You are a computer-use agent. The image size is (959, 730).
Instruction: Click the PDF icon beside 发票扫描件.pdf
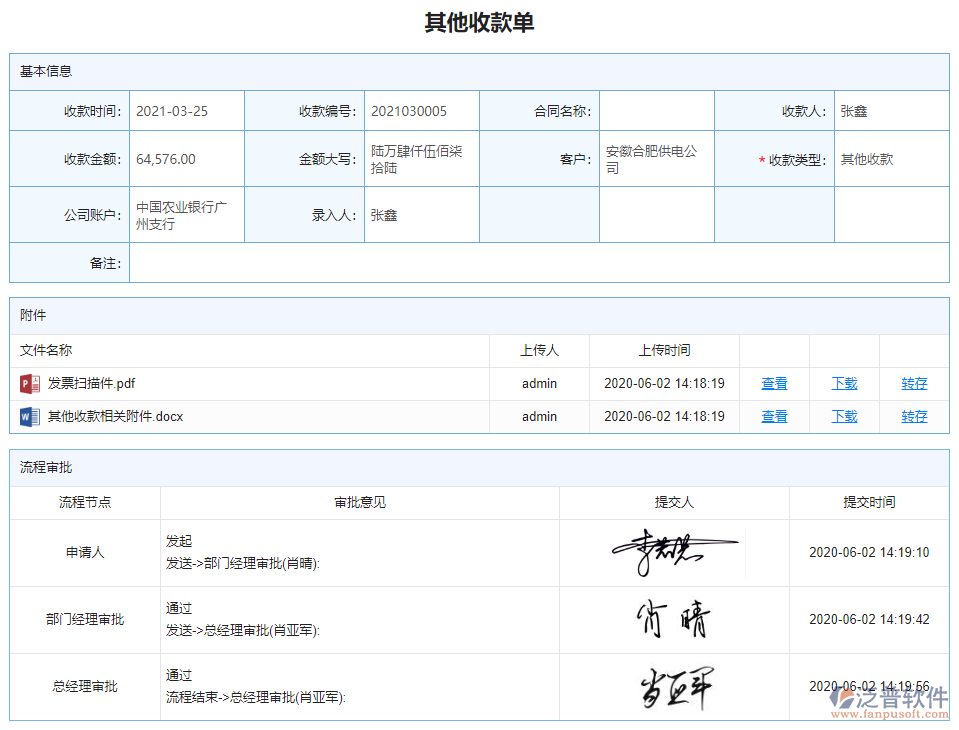[31, 383]
